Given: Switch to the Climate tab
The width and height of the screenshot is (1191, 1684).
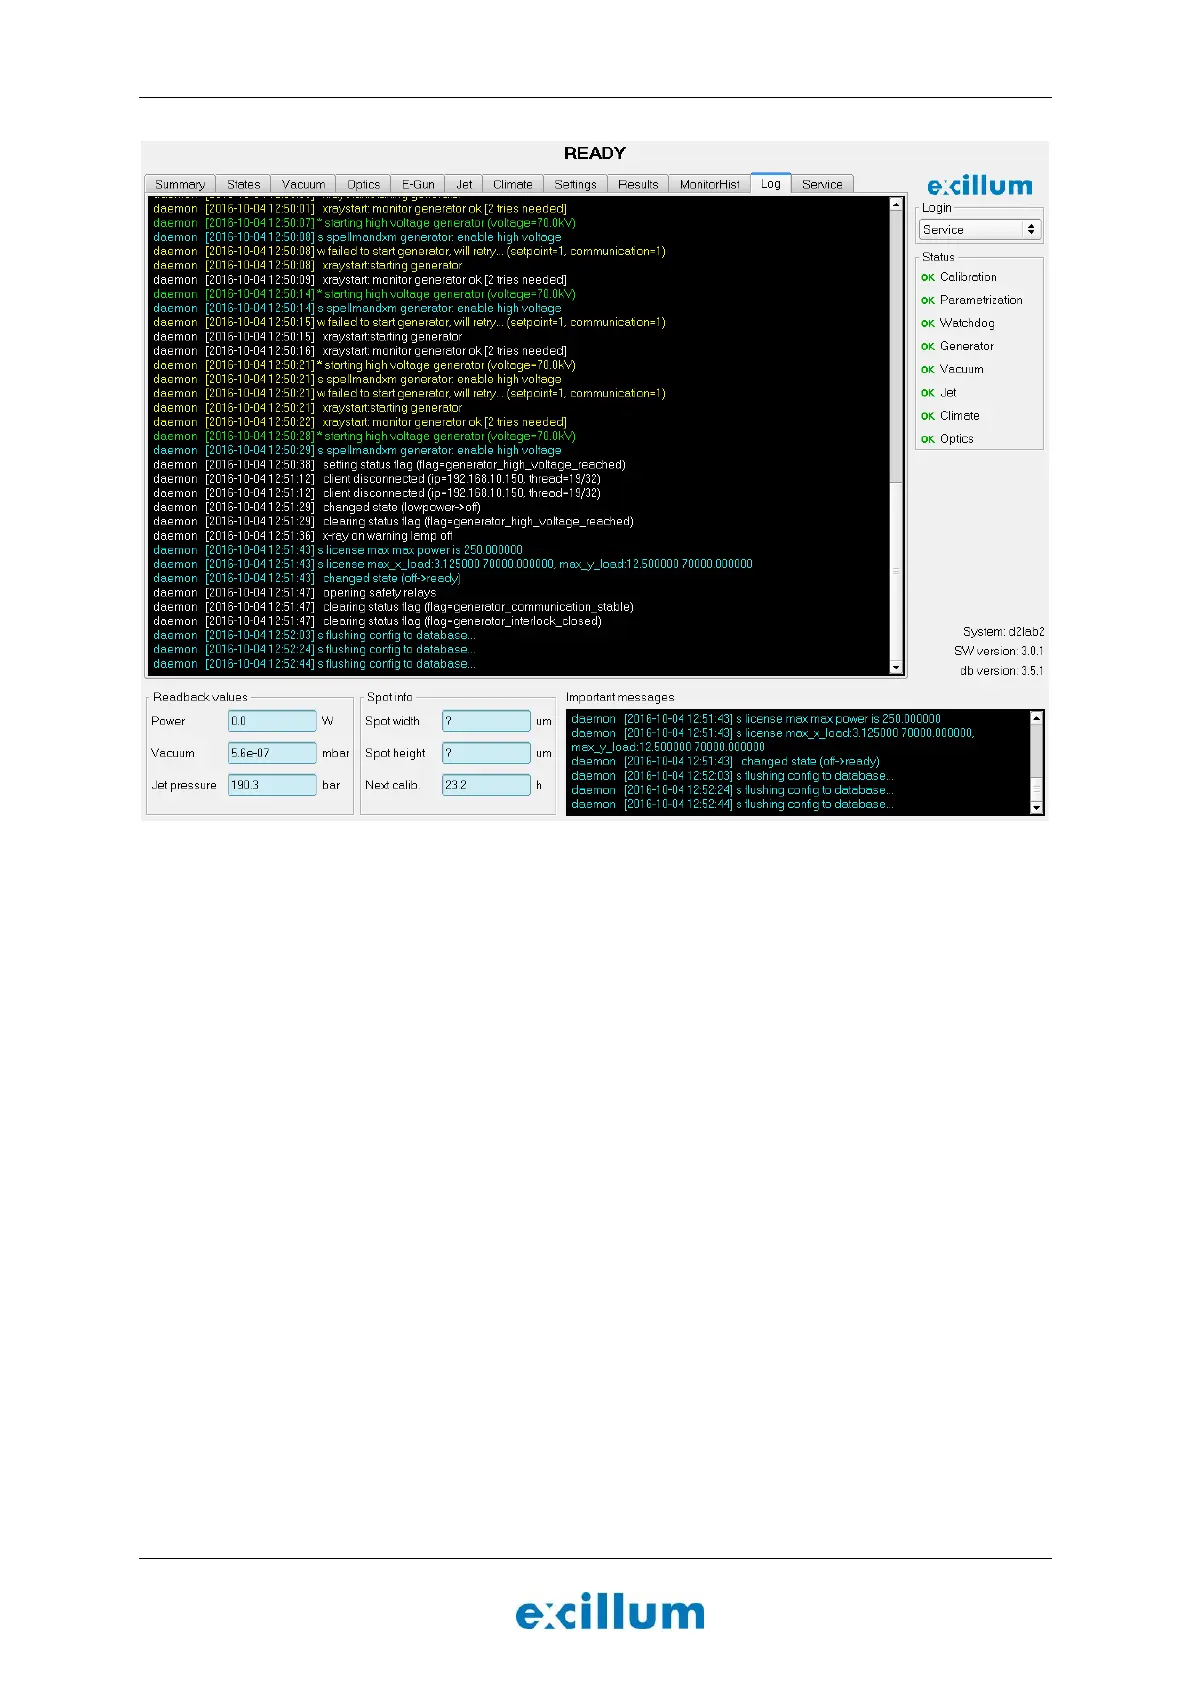Looking at the screenshot, I should [513, 184].
